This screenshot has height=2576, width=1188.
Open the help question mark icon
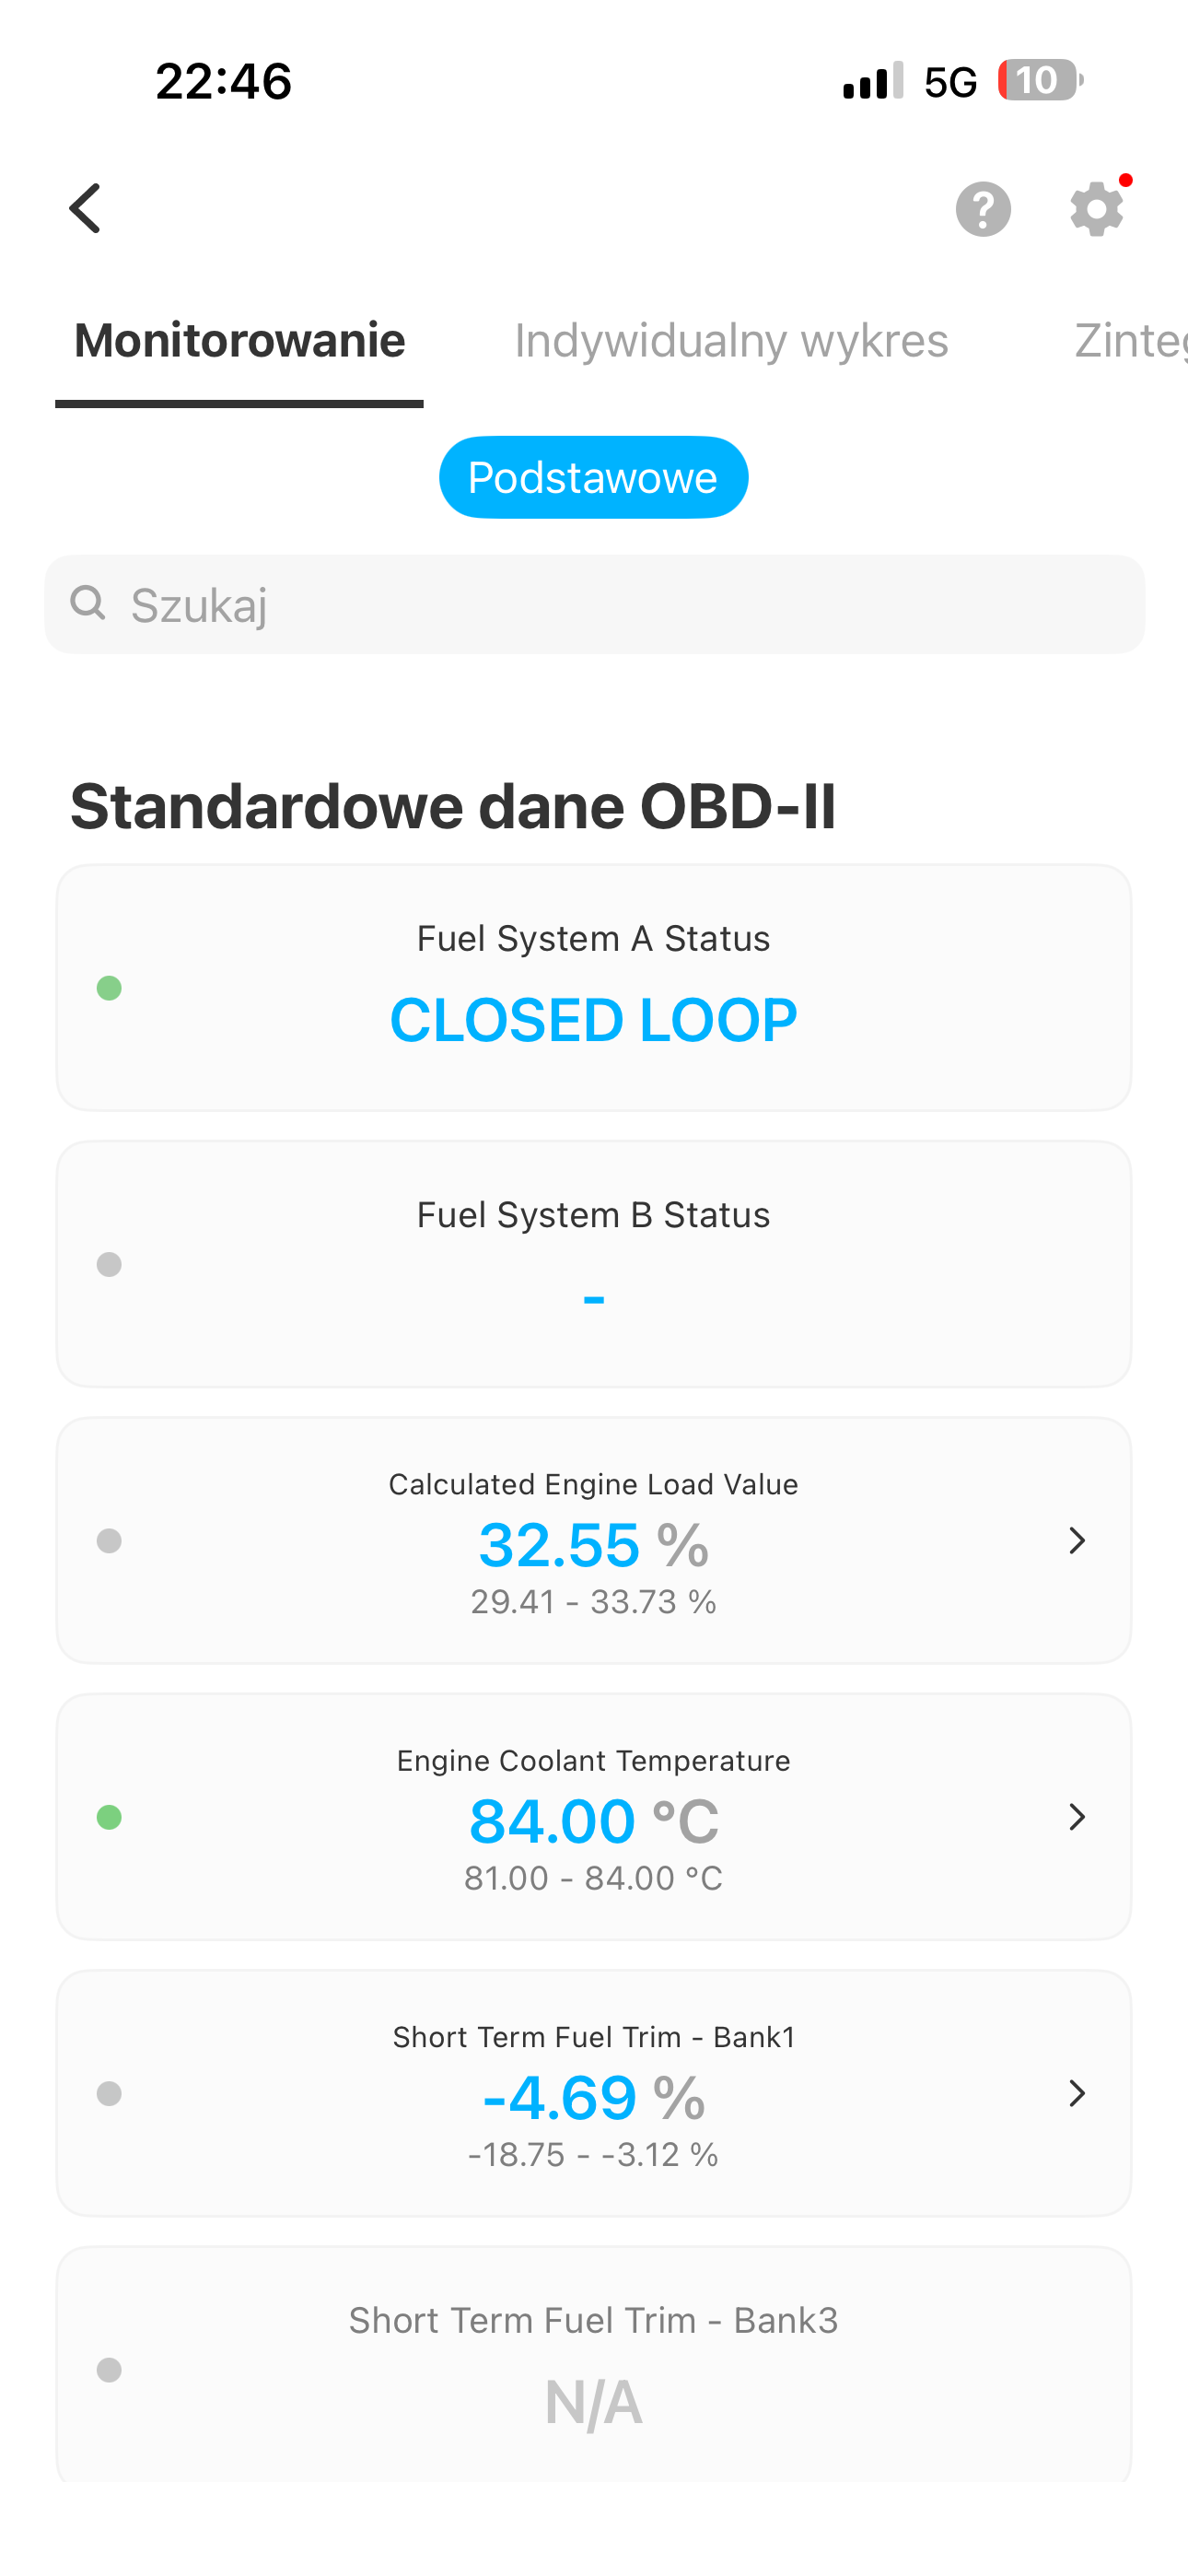pos(983,209)
